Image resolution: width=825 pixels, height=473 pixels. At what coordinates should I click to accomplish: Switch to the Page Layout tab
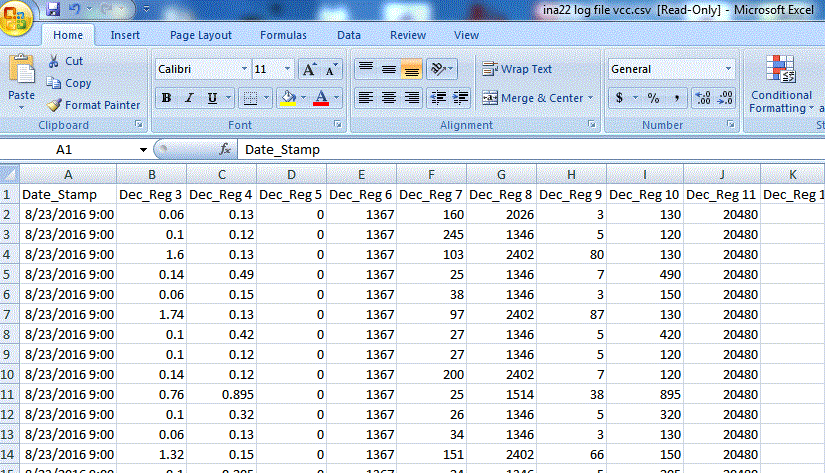point(201,35)
